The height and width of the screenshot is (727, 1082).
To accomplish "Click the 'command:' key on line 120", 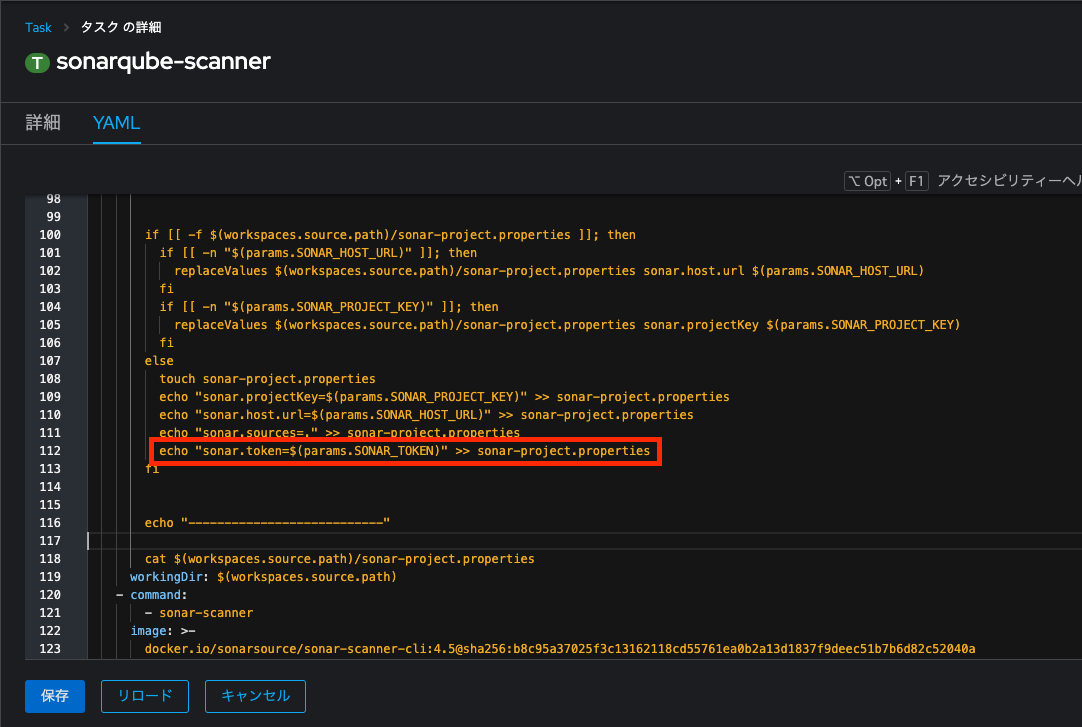I will pos(159,595).
